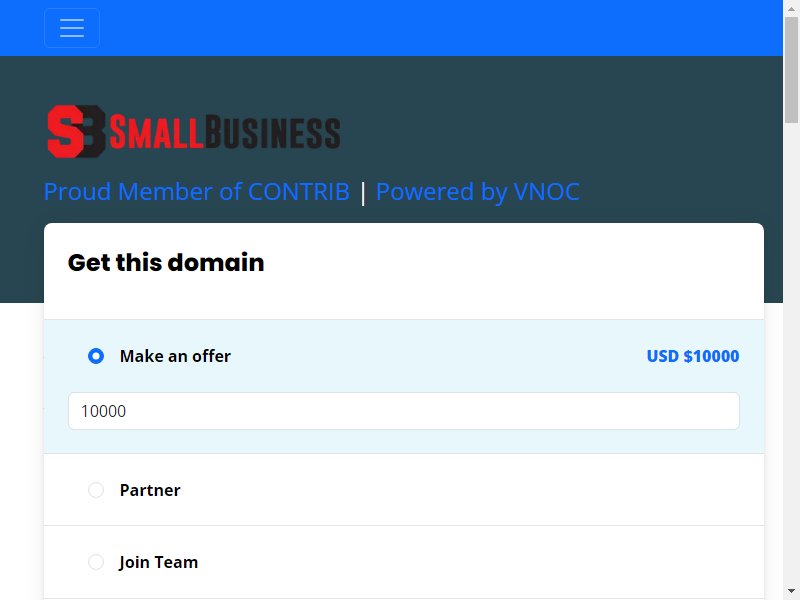The height and width of the screenshot is (600, 800).
Task: Select the Partner radio button
Action: point(96,490)
